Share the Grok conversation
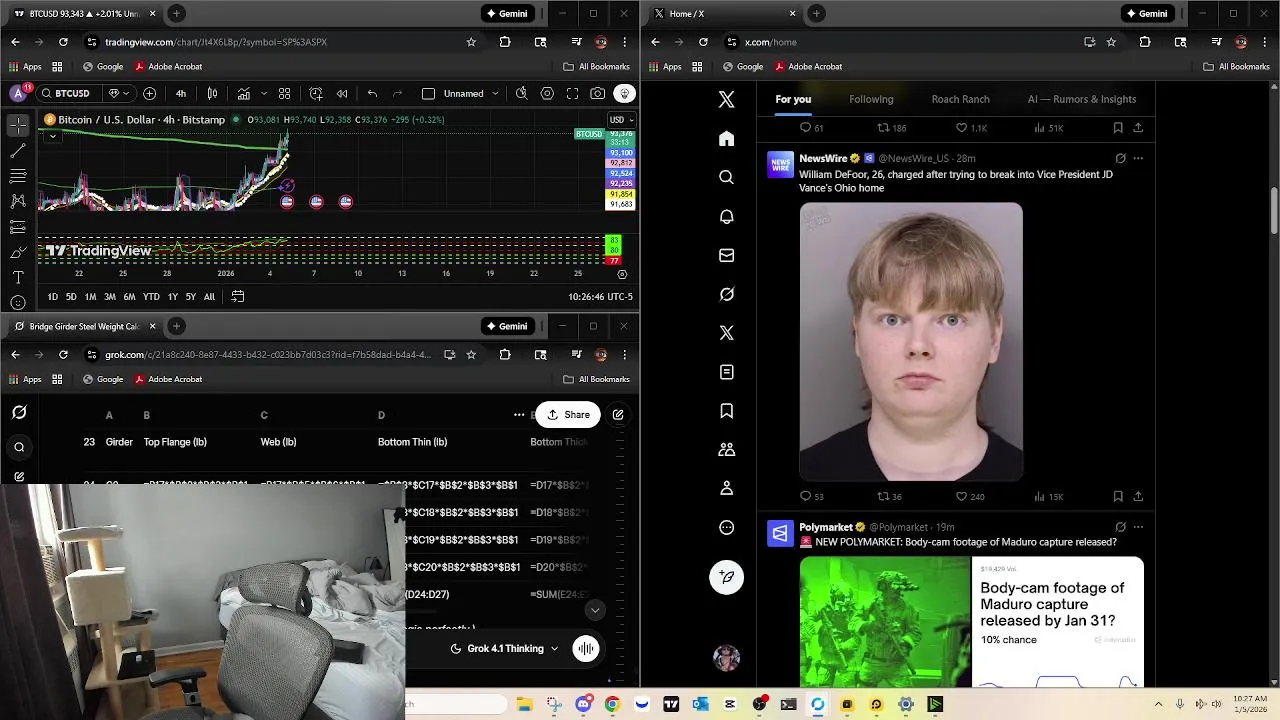The width and height of the screenshot is (1280, 720). [x=567, y=415]
